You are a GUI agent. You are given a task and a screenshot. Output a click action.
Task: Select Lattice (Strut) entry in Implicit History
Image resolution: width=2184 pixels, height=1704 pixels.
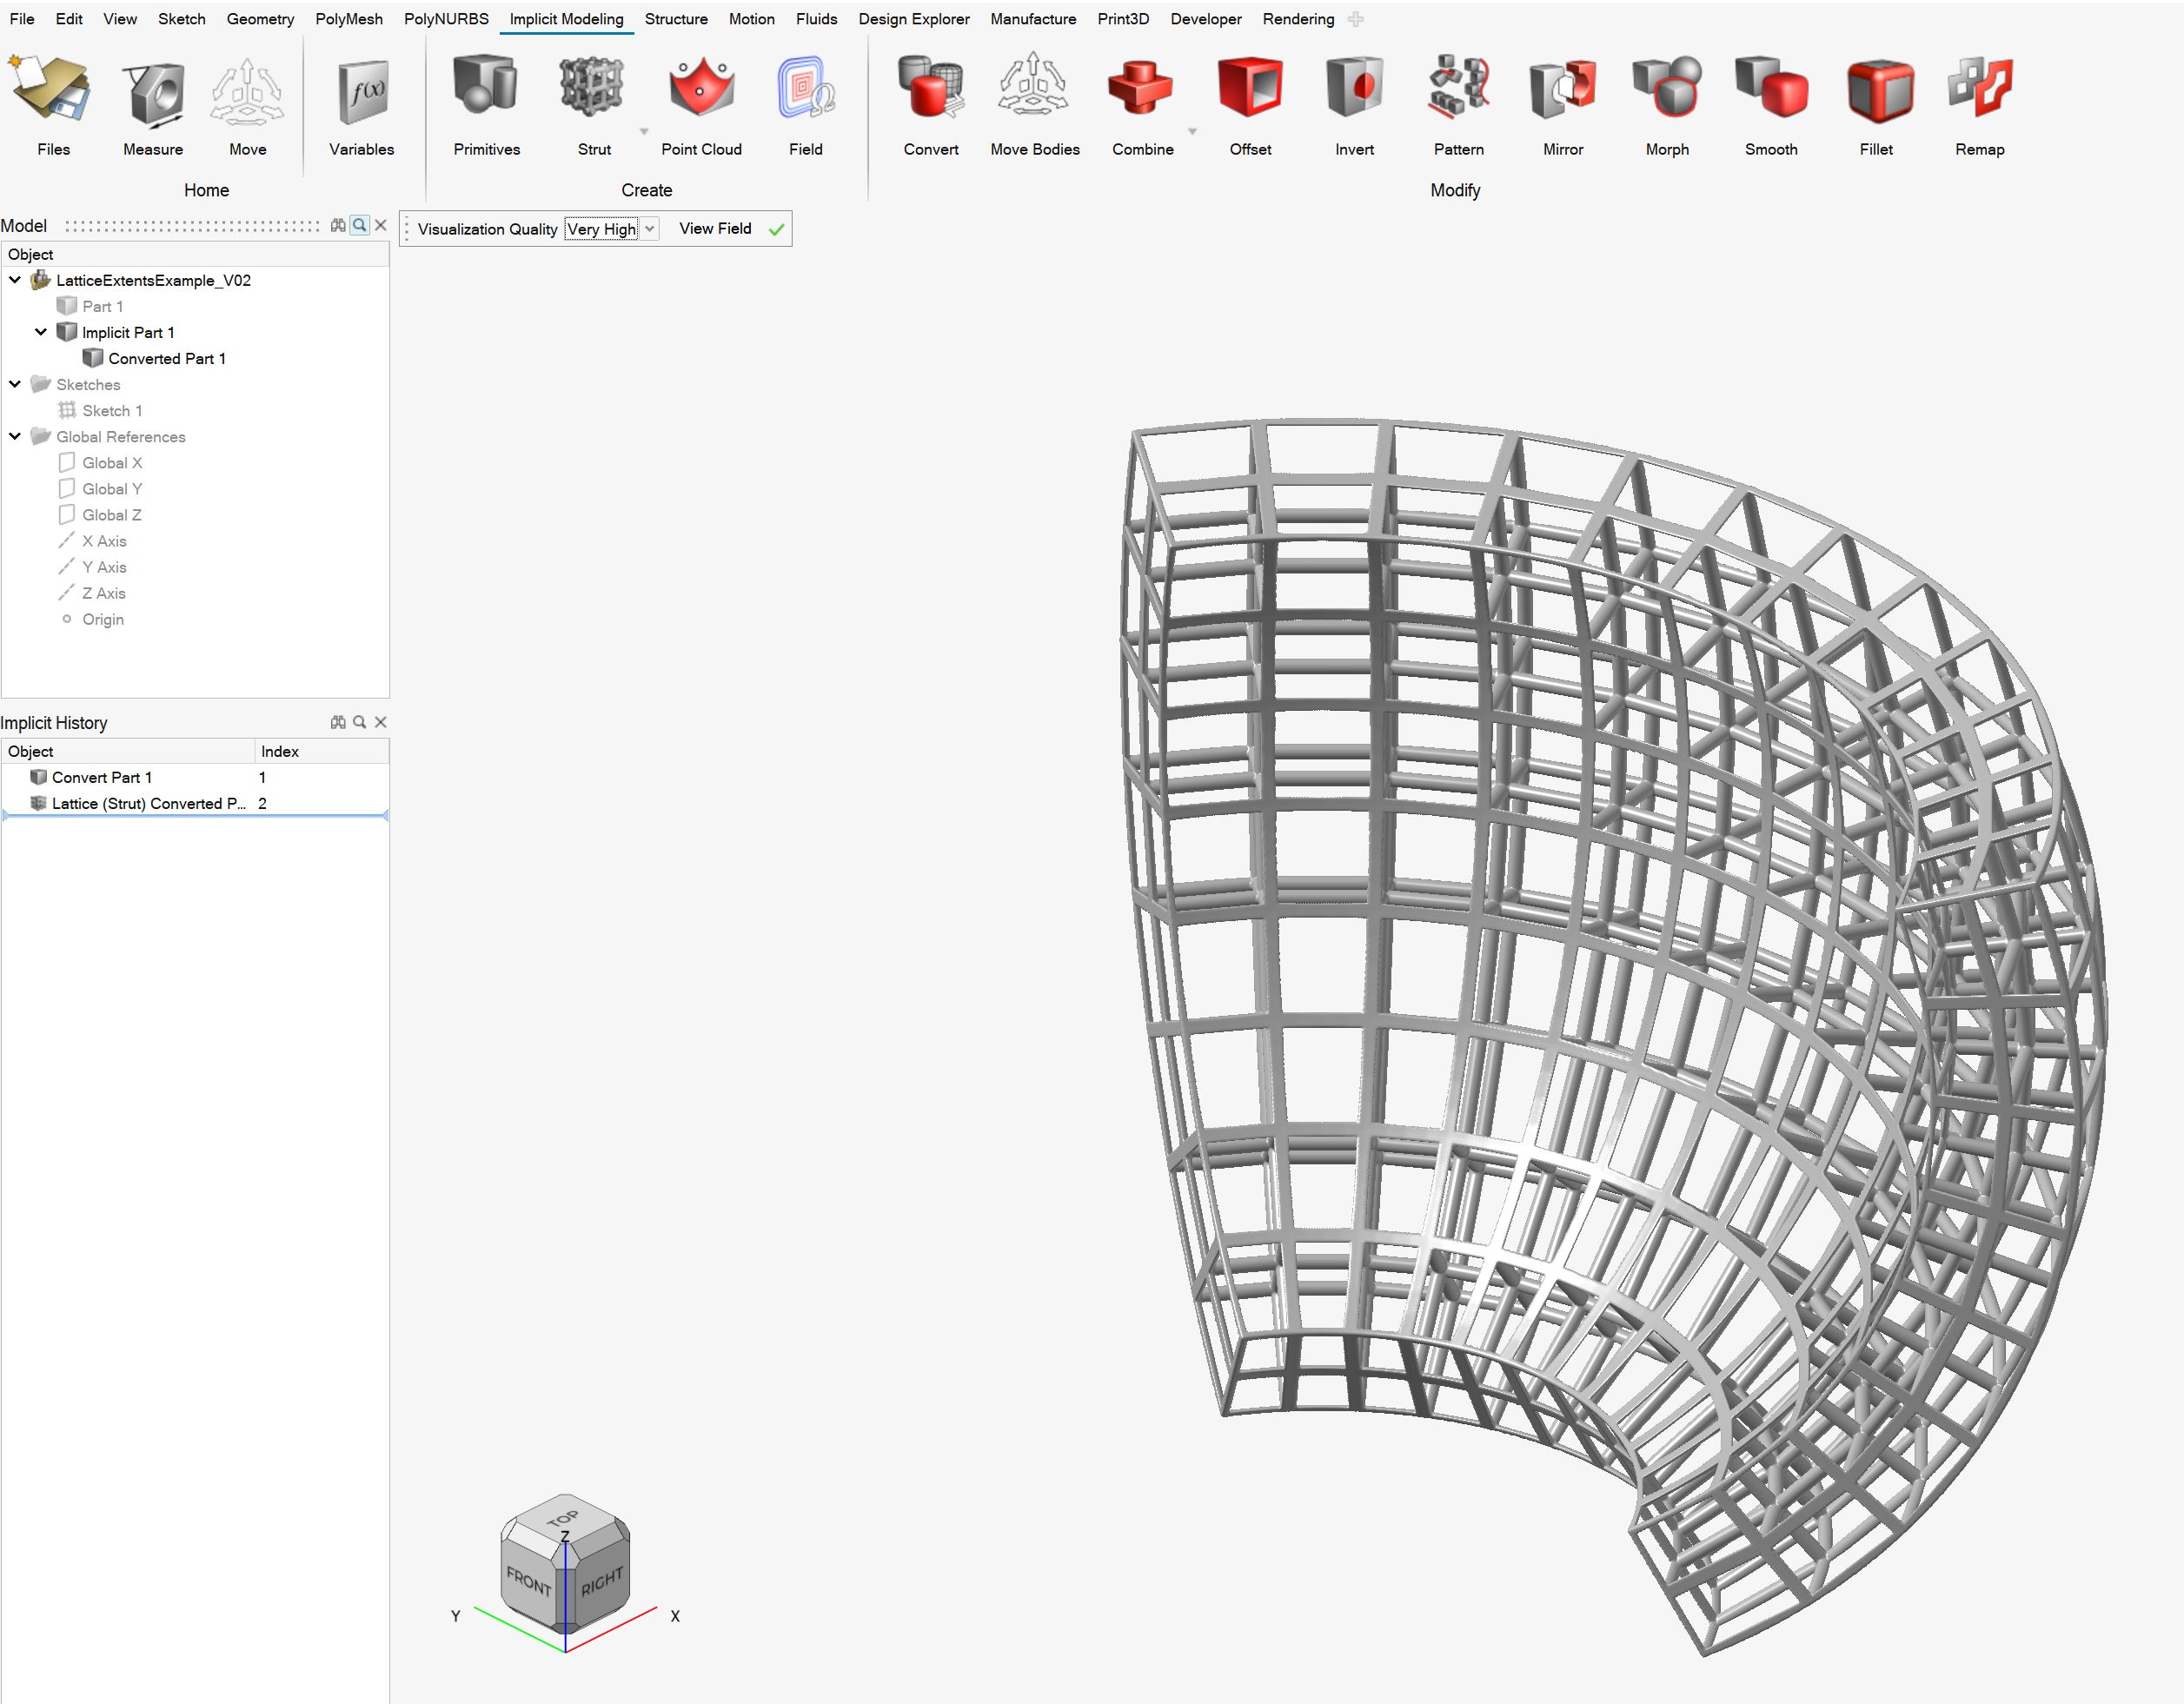(148, 803)
